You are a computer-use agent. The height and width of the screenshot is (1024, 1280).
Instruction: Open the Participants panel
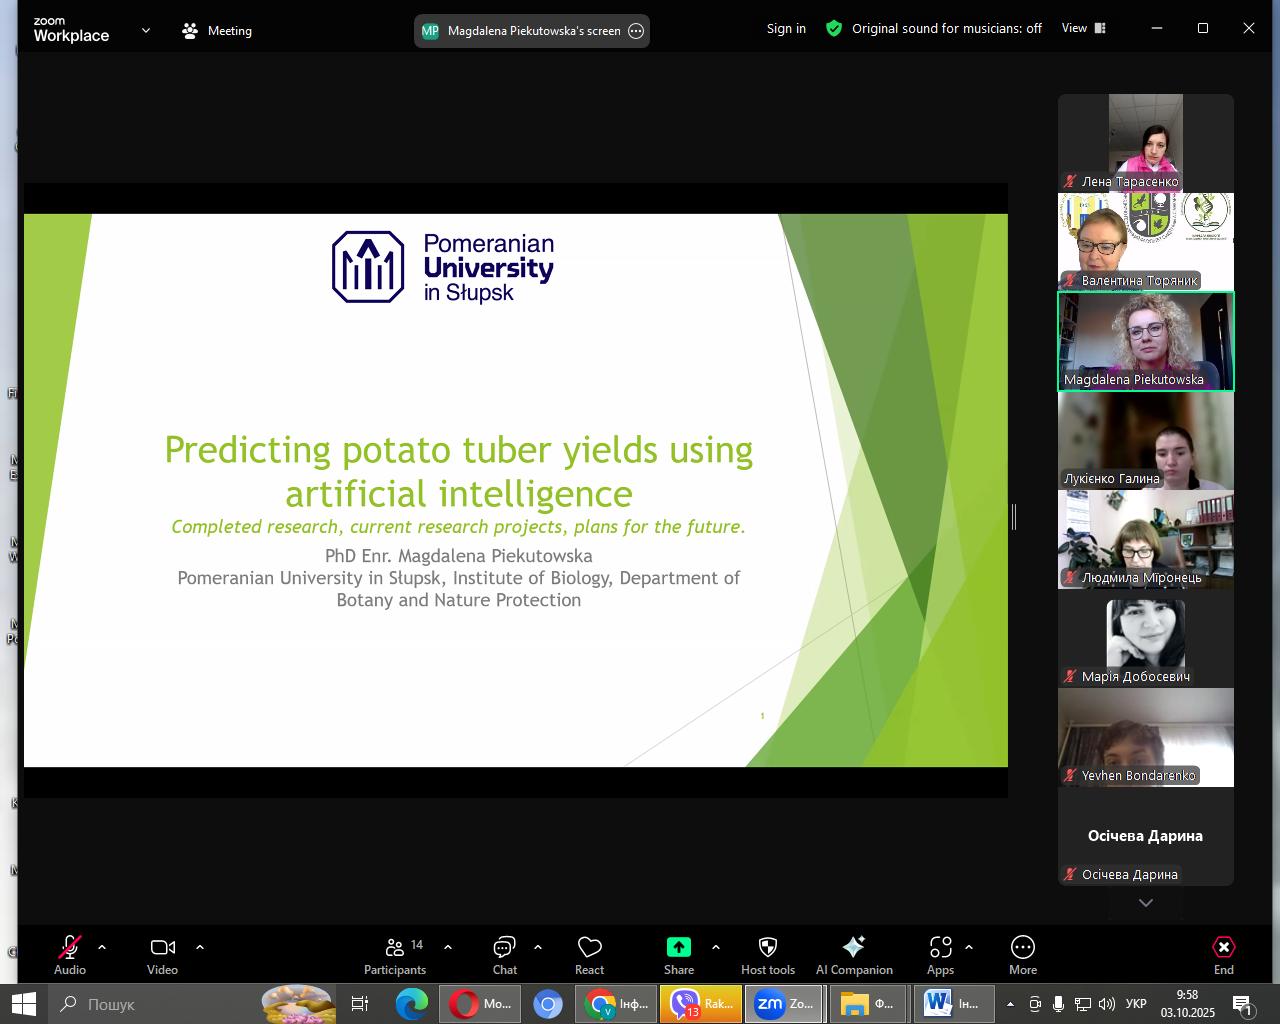point(395,955)
